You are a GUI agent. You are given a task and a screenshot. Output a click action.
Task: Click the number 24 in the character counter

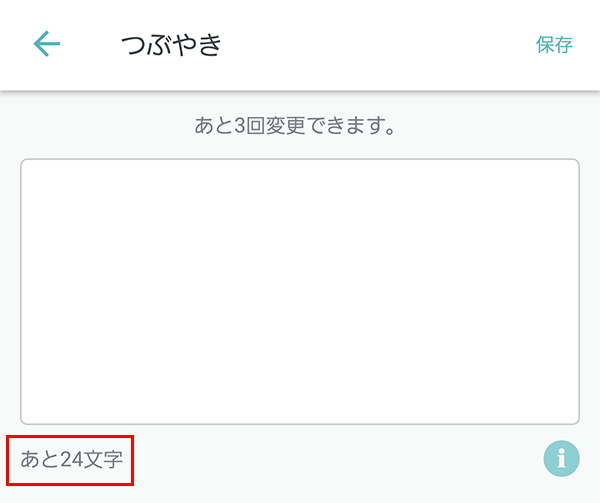tap(72, 459)
